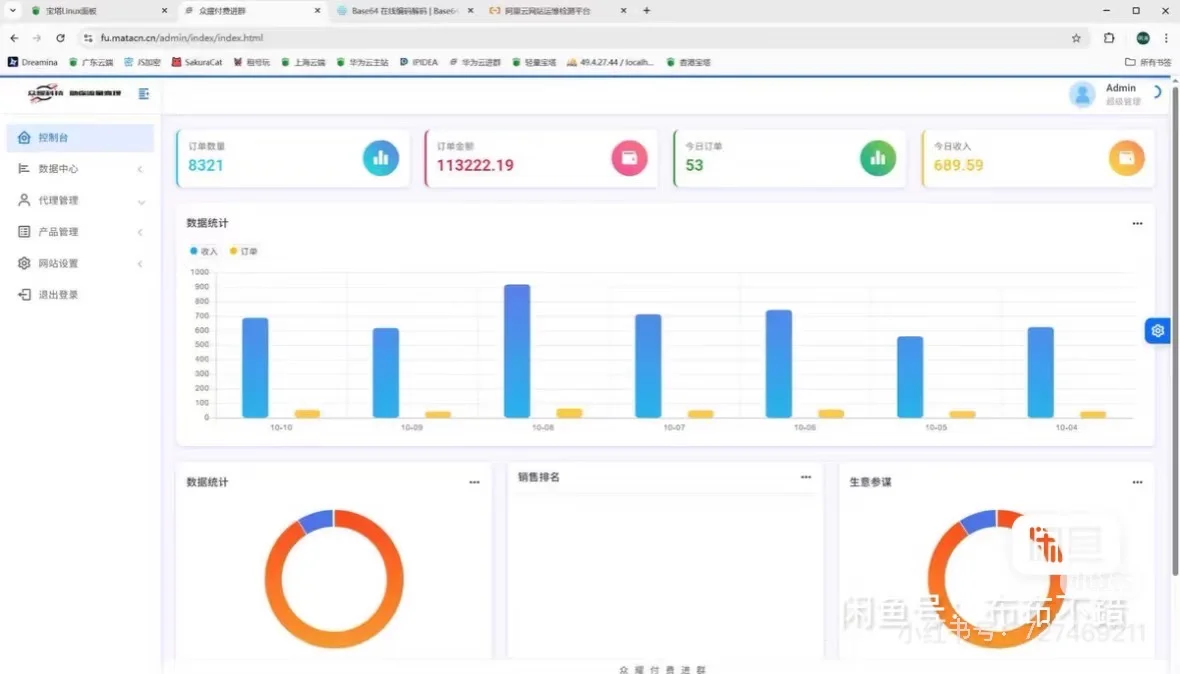Click the blue bar-chart icon on 订单数量 card

click(381, 157)
